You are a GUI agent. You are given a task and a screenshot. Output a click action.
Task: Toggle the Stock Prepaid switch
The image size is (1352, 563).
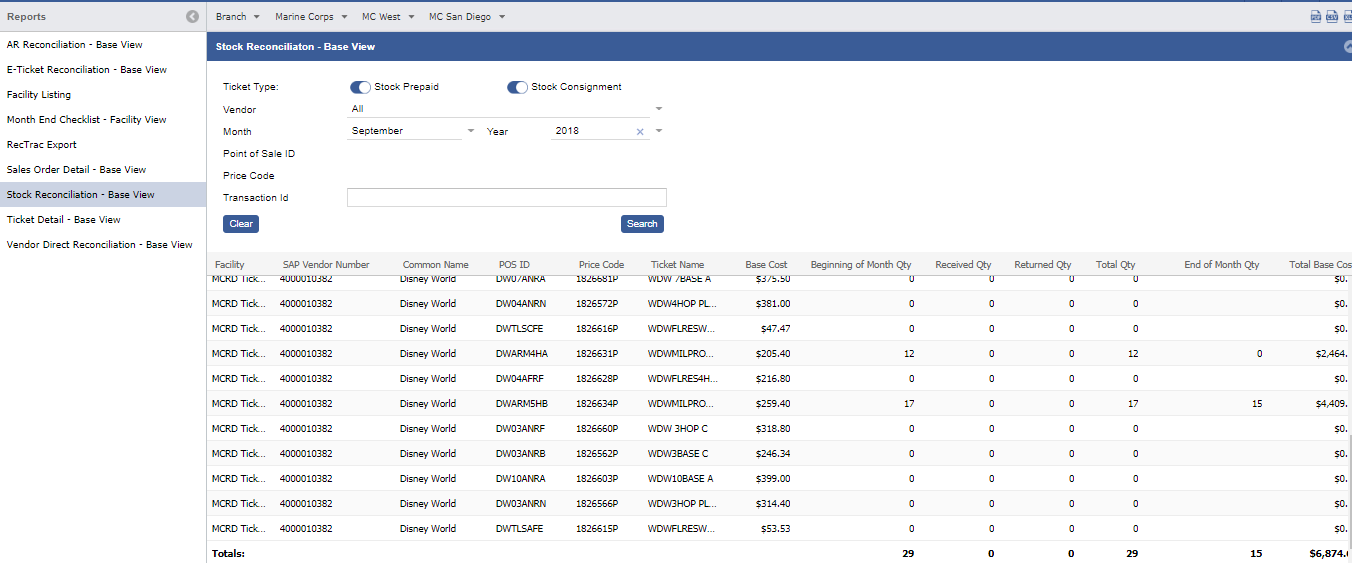[x=360, y=87]
